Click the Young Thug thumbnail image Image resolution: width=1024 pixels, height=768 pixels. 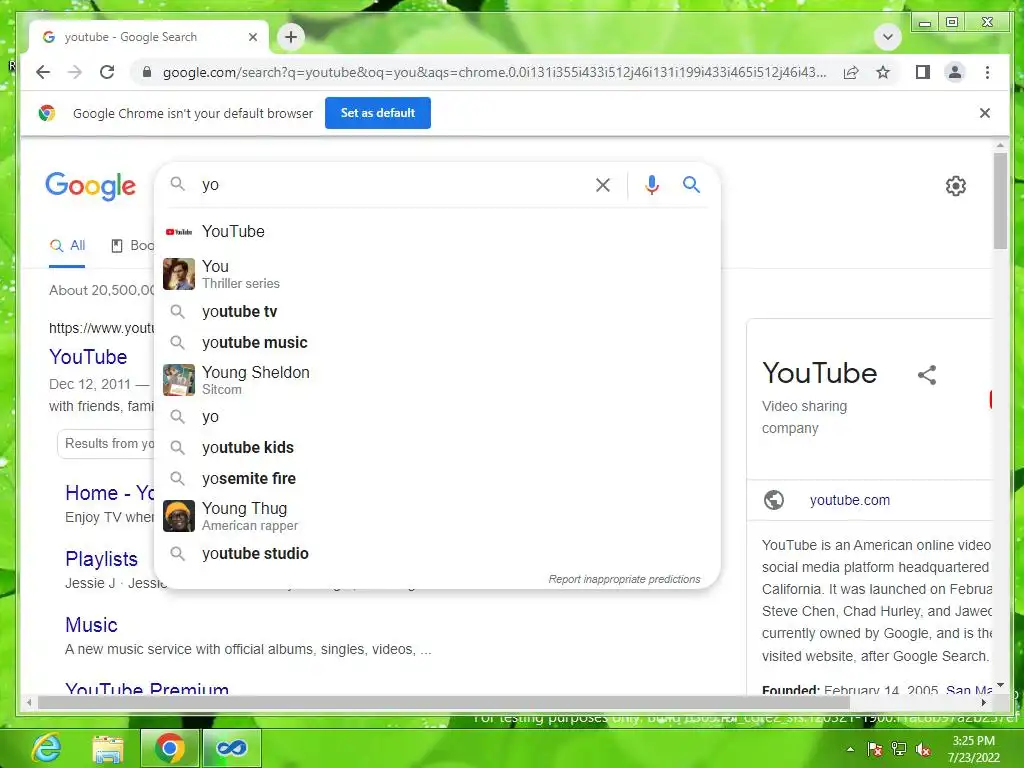[178, 516]
